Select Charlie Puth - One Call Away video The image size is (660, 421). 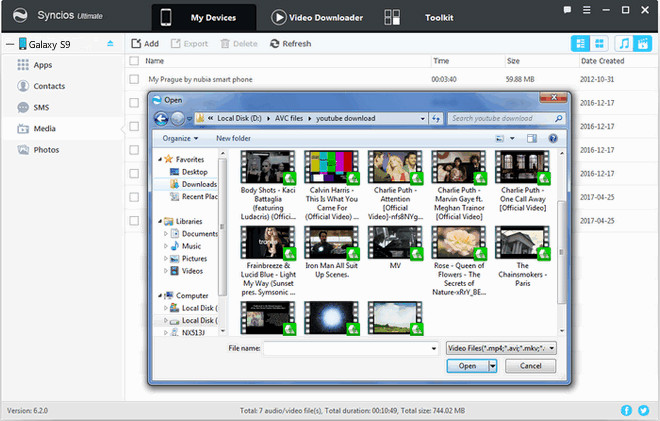(522, 181)
